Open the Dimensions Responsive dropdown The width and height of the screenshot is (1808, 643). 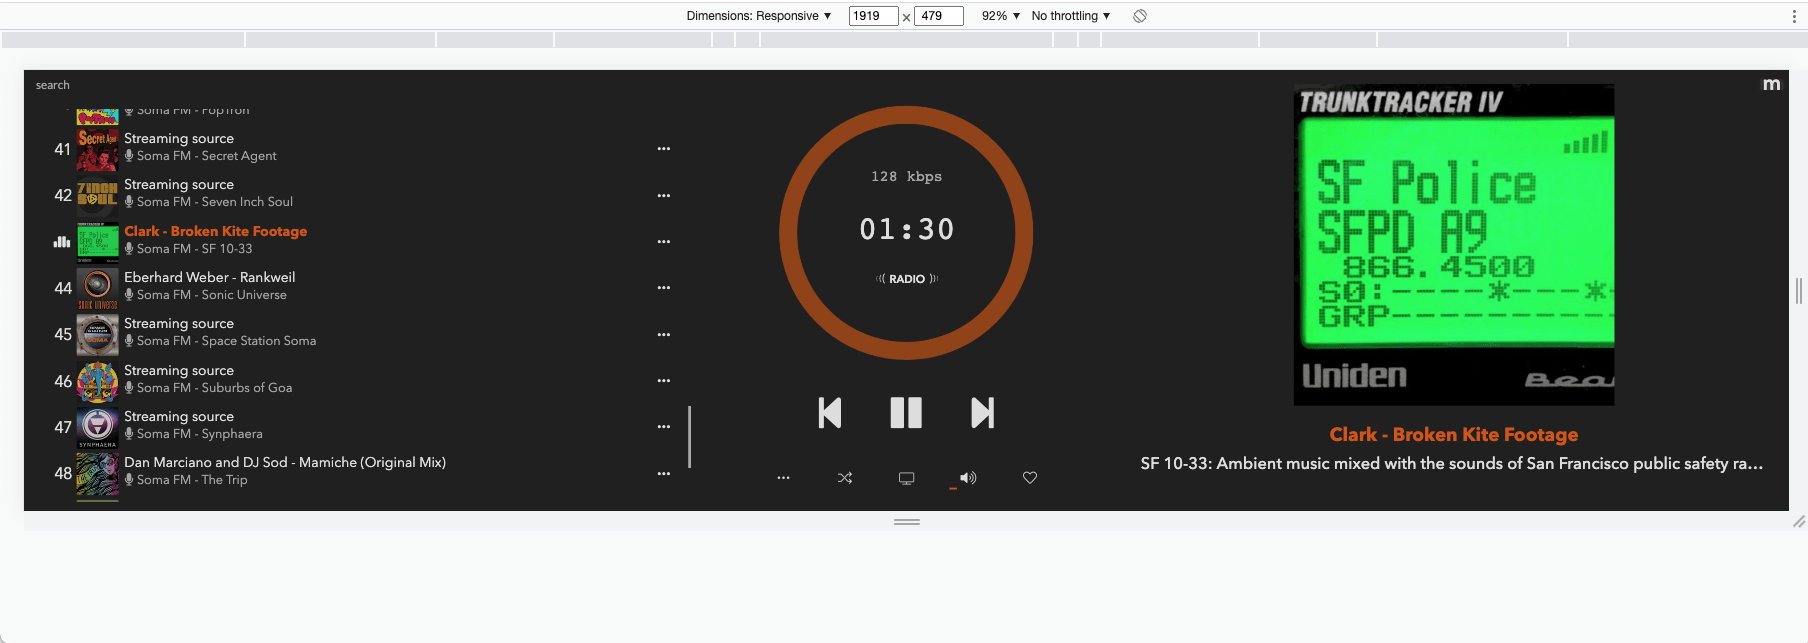point(759,16)
